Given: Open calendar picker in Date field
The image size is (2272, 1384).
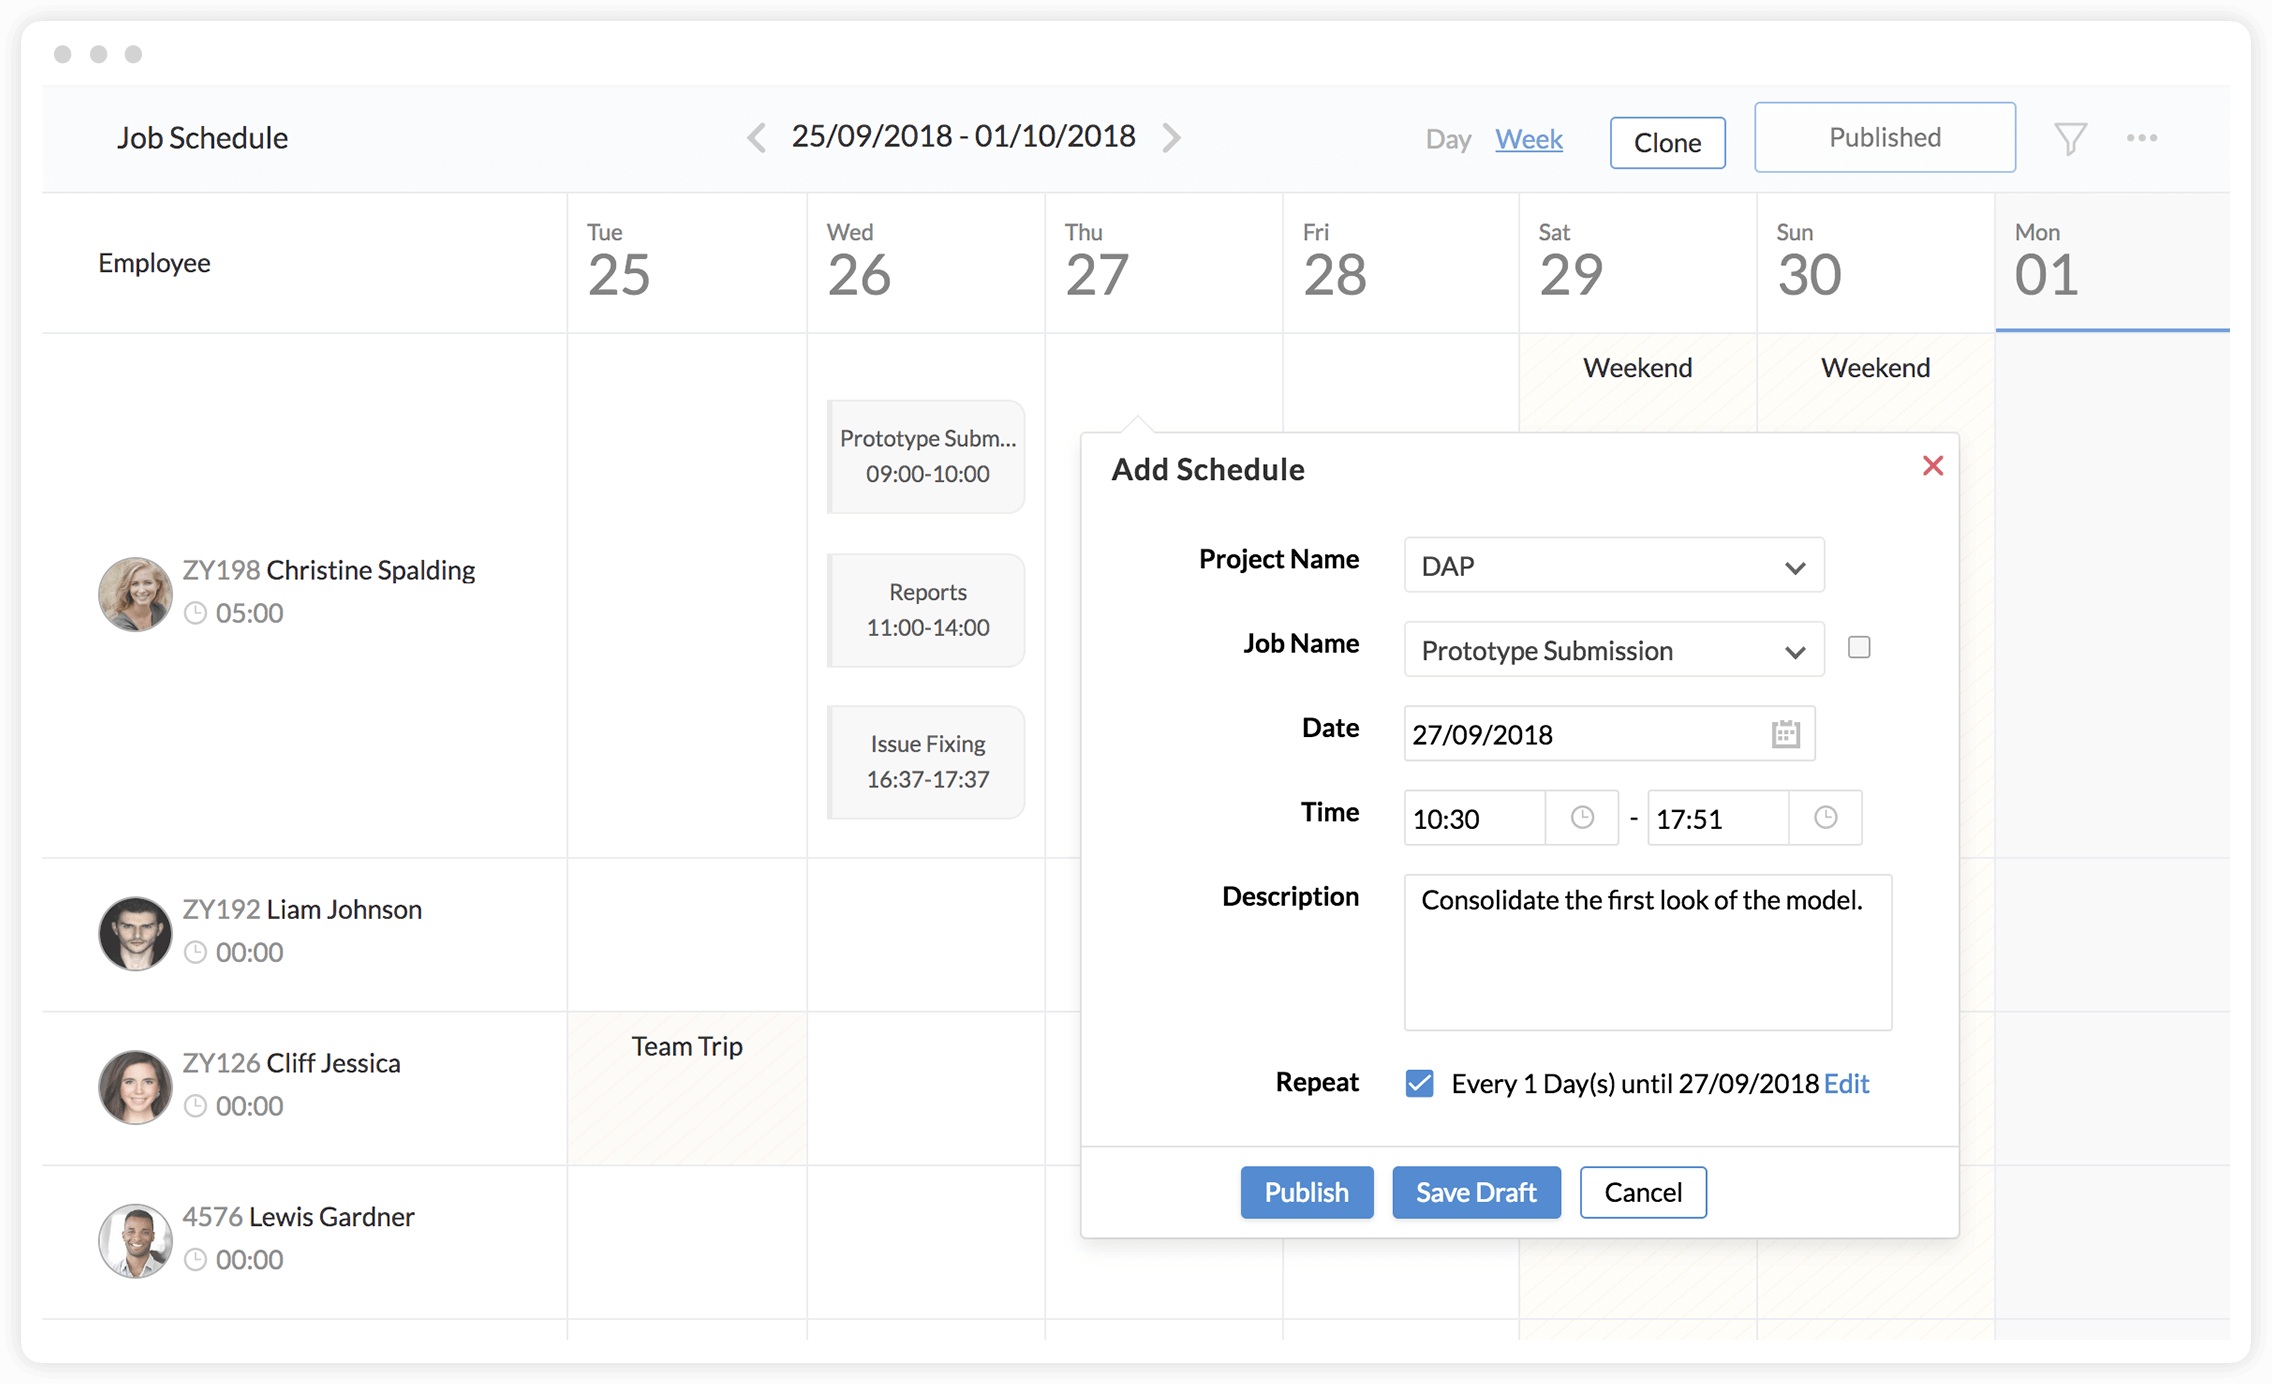Looking at the screenshot, I should pos(1785,734).
